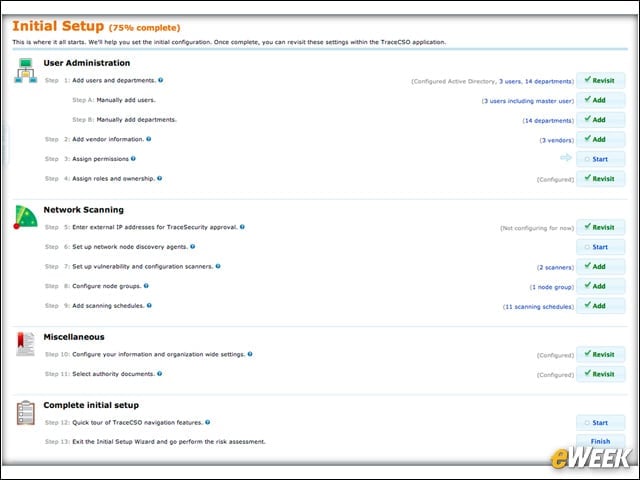
Task: Open the '11 scanning schedules' link
Action: point(538,307)
